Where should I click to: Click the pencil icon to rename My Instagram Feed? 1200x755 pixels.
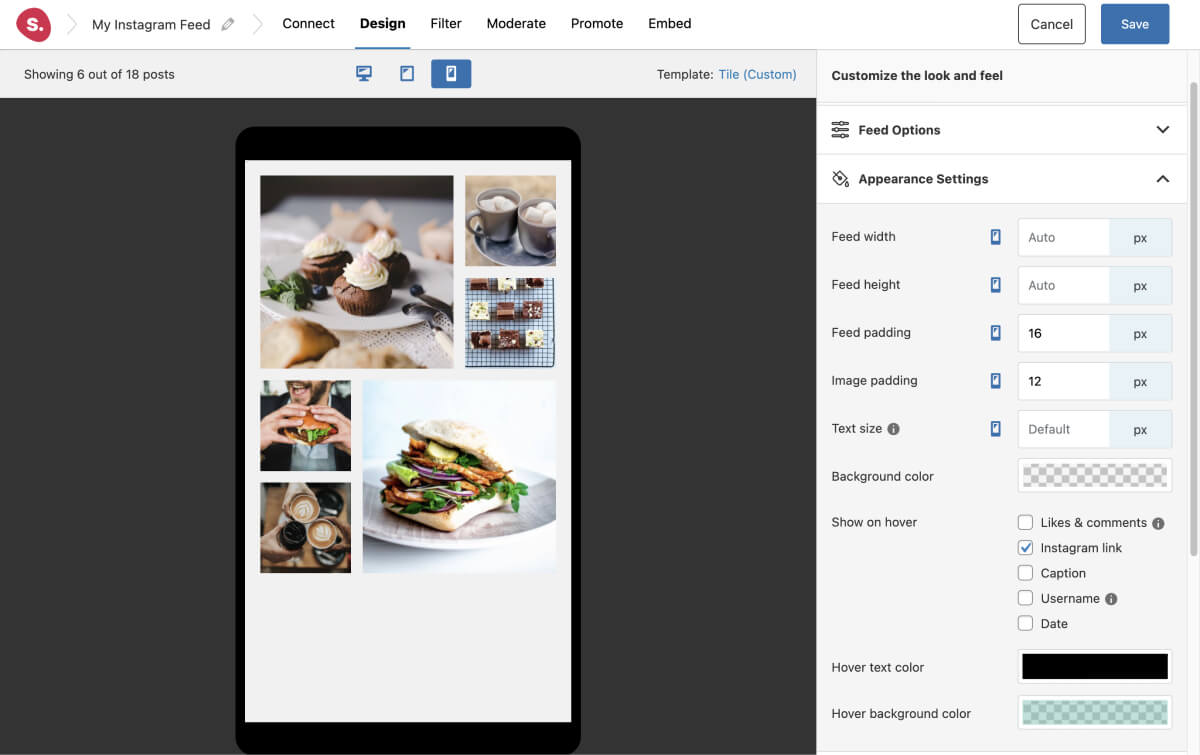[227, 23]
